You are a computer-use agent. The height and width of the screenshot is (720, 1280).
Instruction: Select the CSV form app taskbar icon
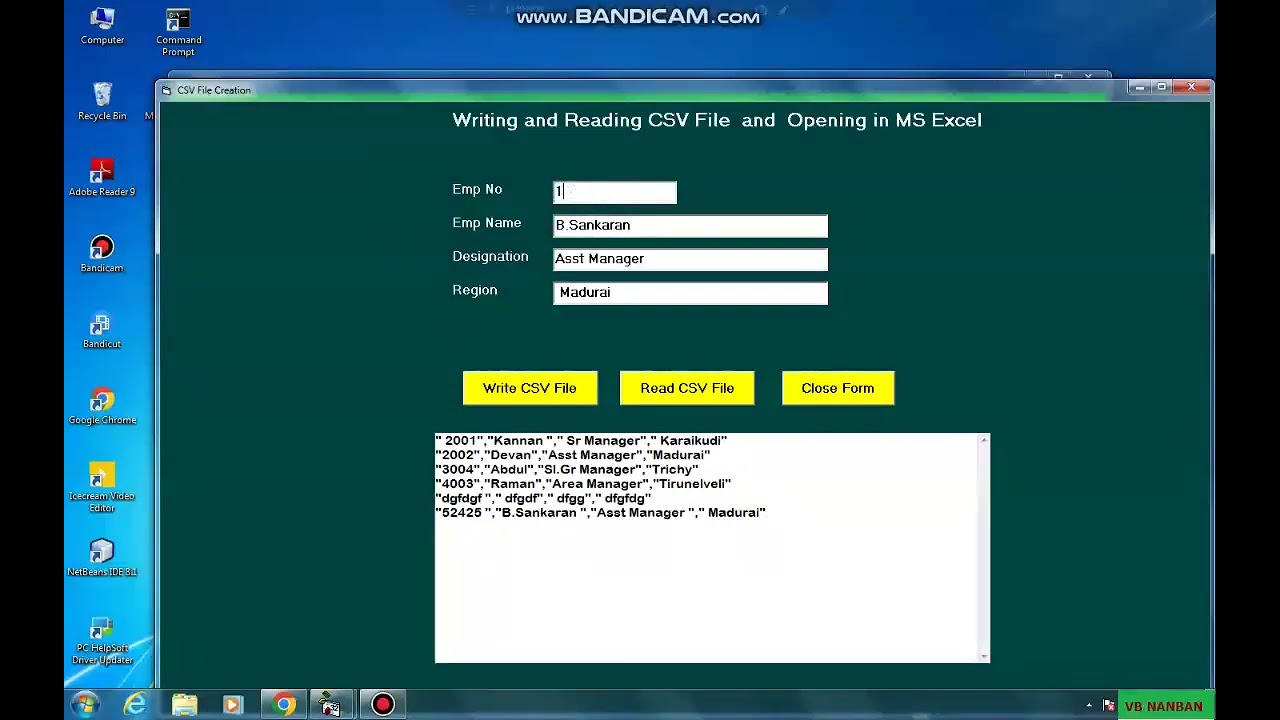tap(331, 705)
